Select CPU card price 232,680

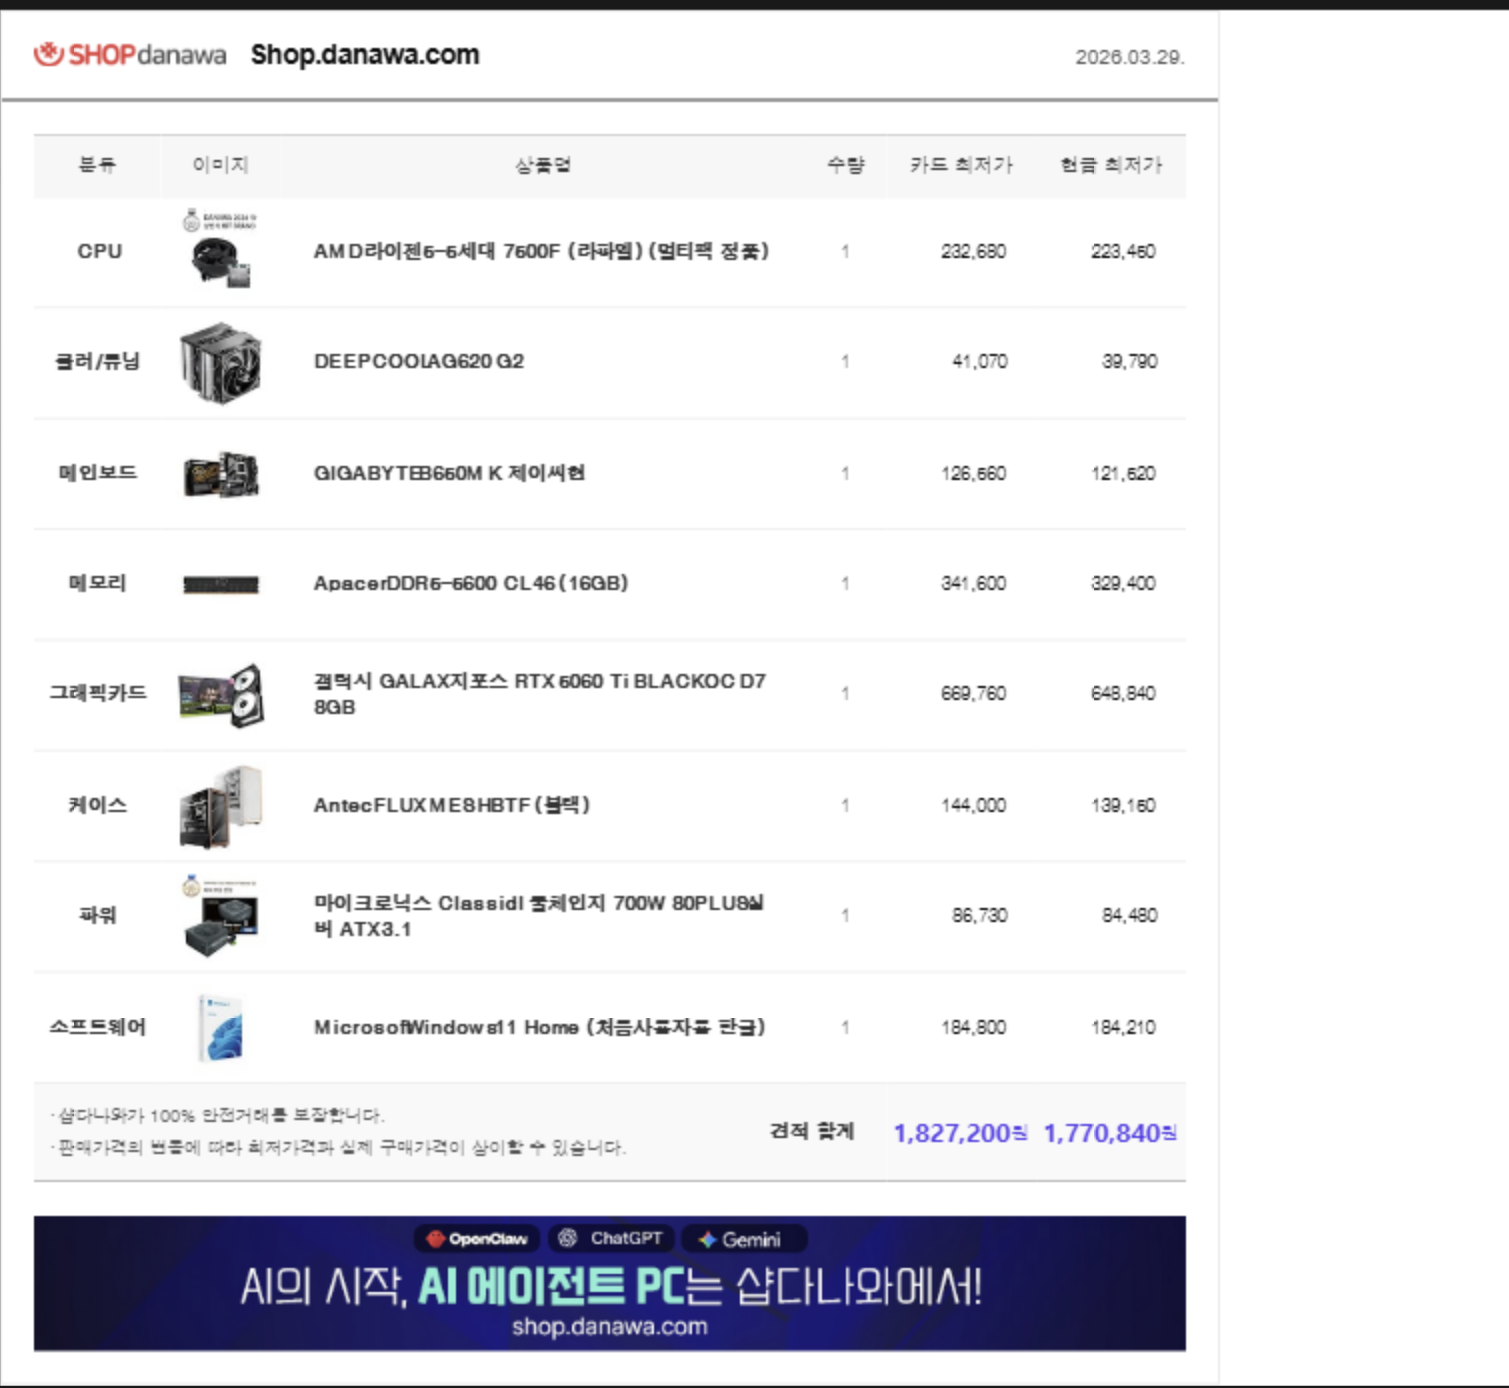pos(973,251)
